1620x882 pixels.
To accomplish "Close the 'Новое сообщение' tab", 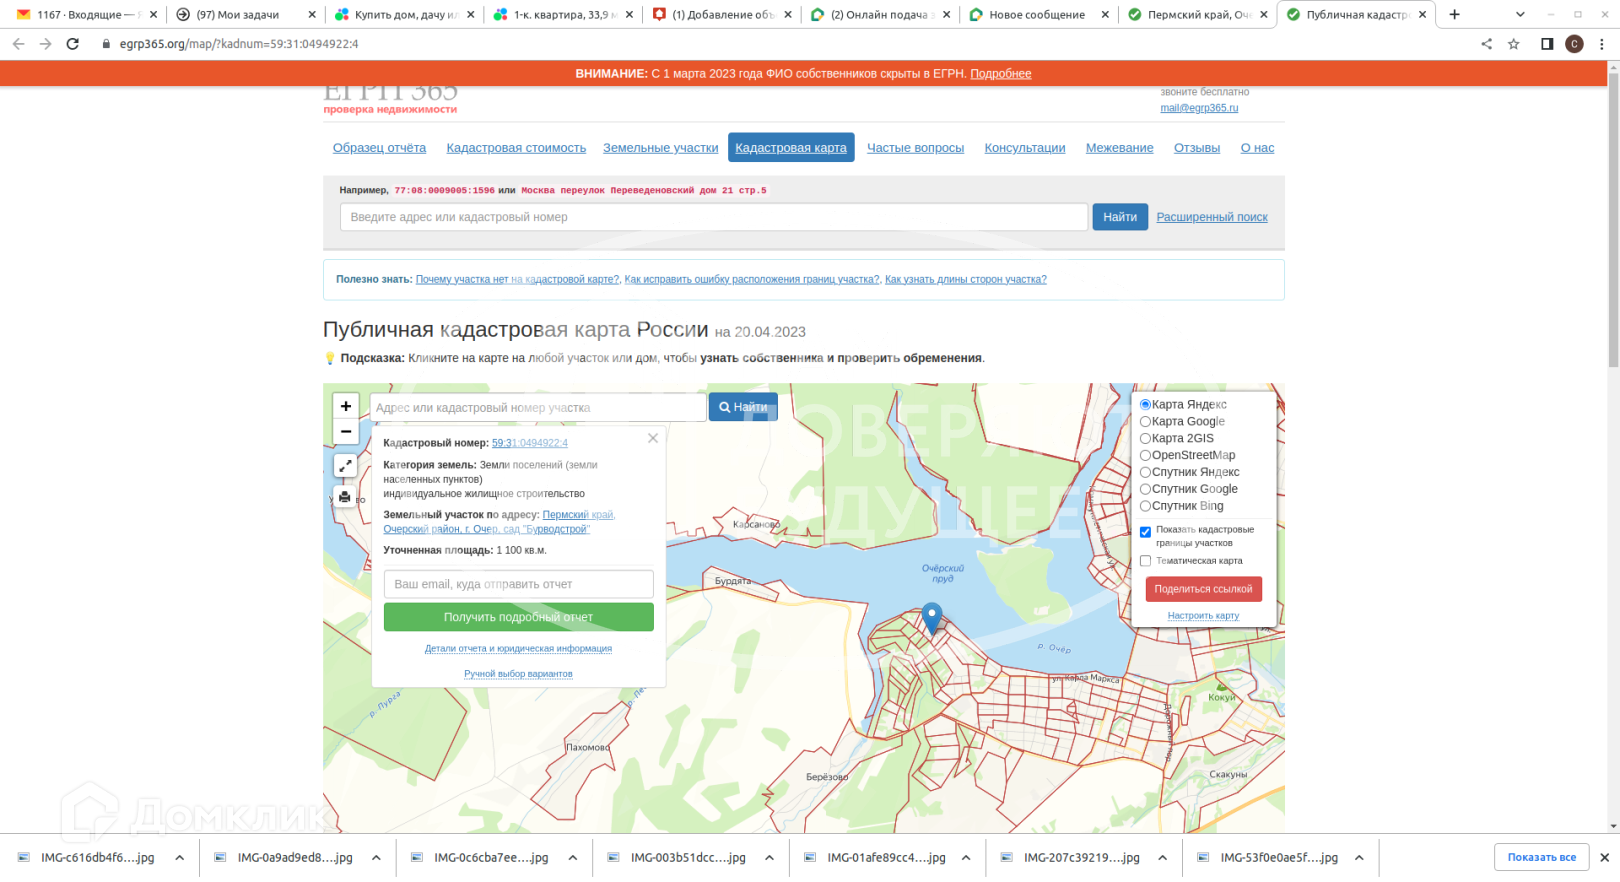I will point(1105,15).
